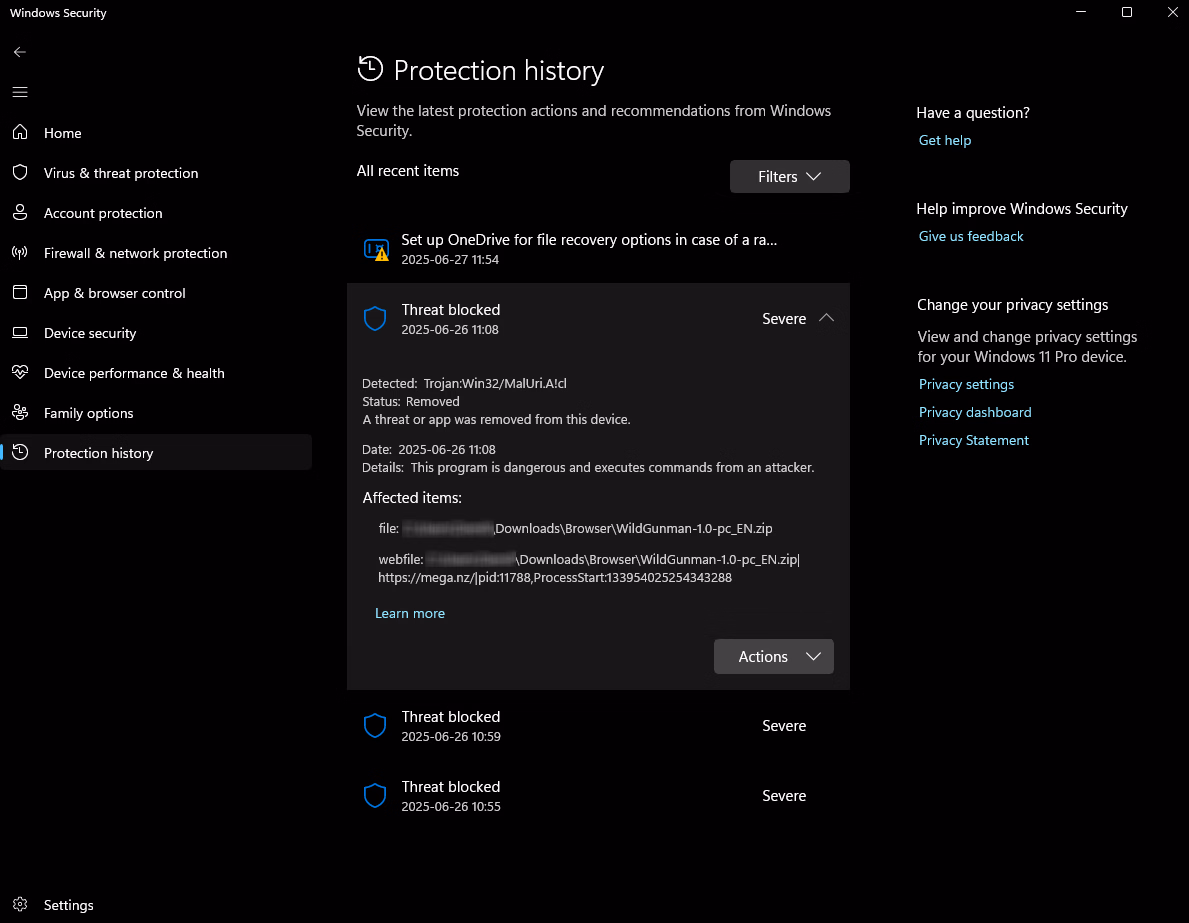Open Virus & threat protection page

click(155, 173)
